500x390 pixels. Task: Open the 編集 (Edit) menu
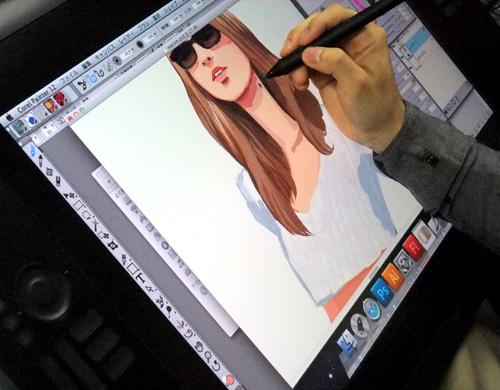click(x=87, y=65)
